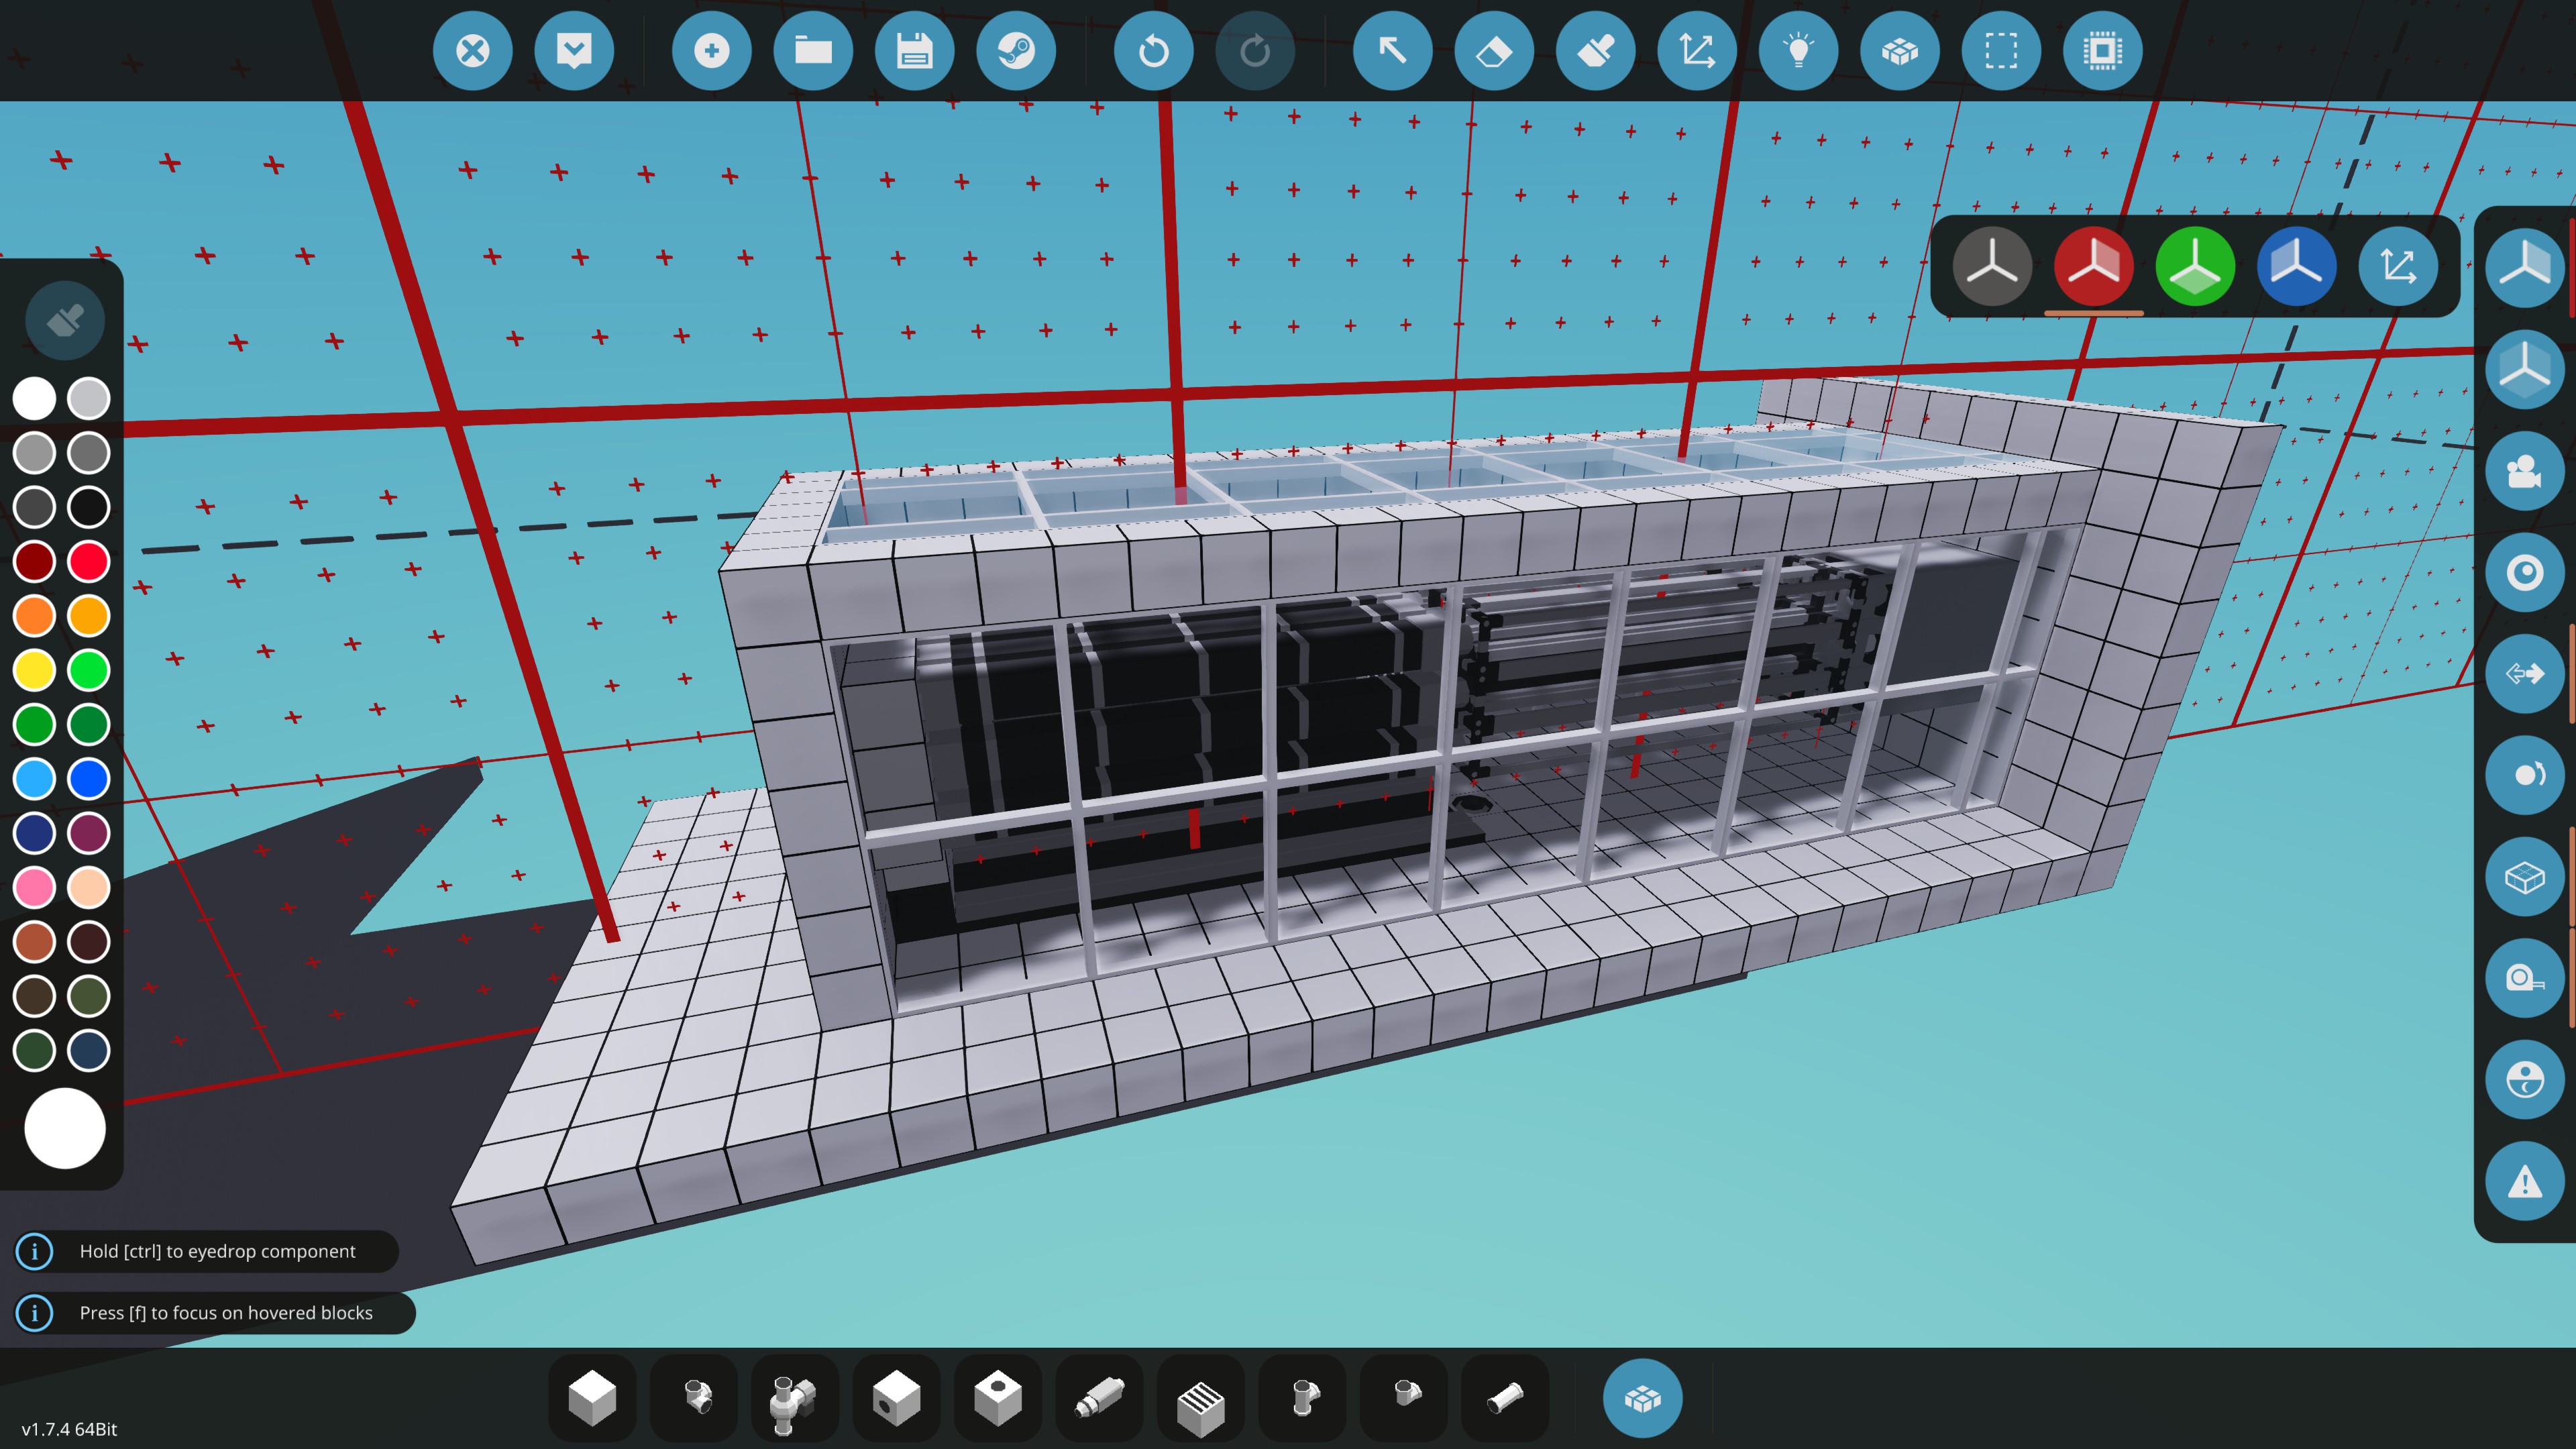This screenshot has height=1449, width=2576.
Task: Close the editor with X button
Action: click(x=472, y=51)
